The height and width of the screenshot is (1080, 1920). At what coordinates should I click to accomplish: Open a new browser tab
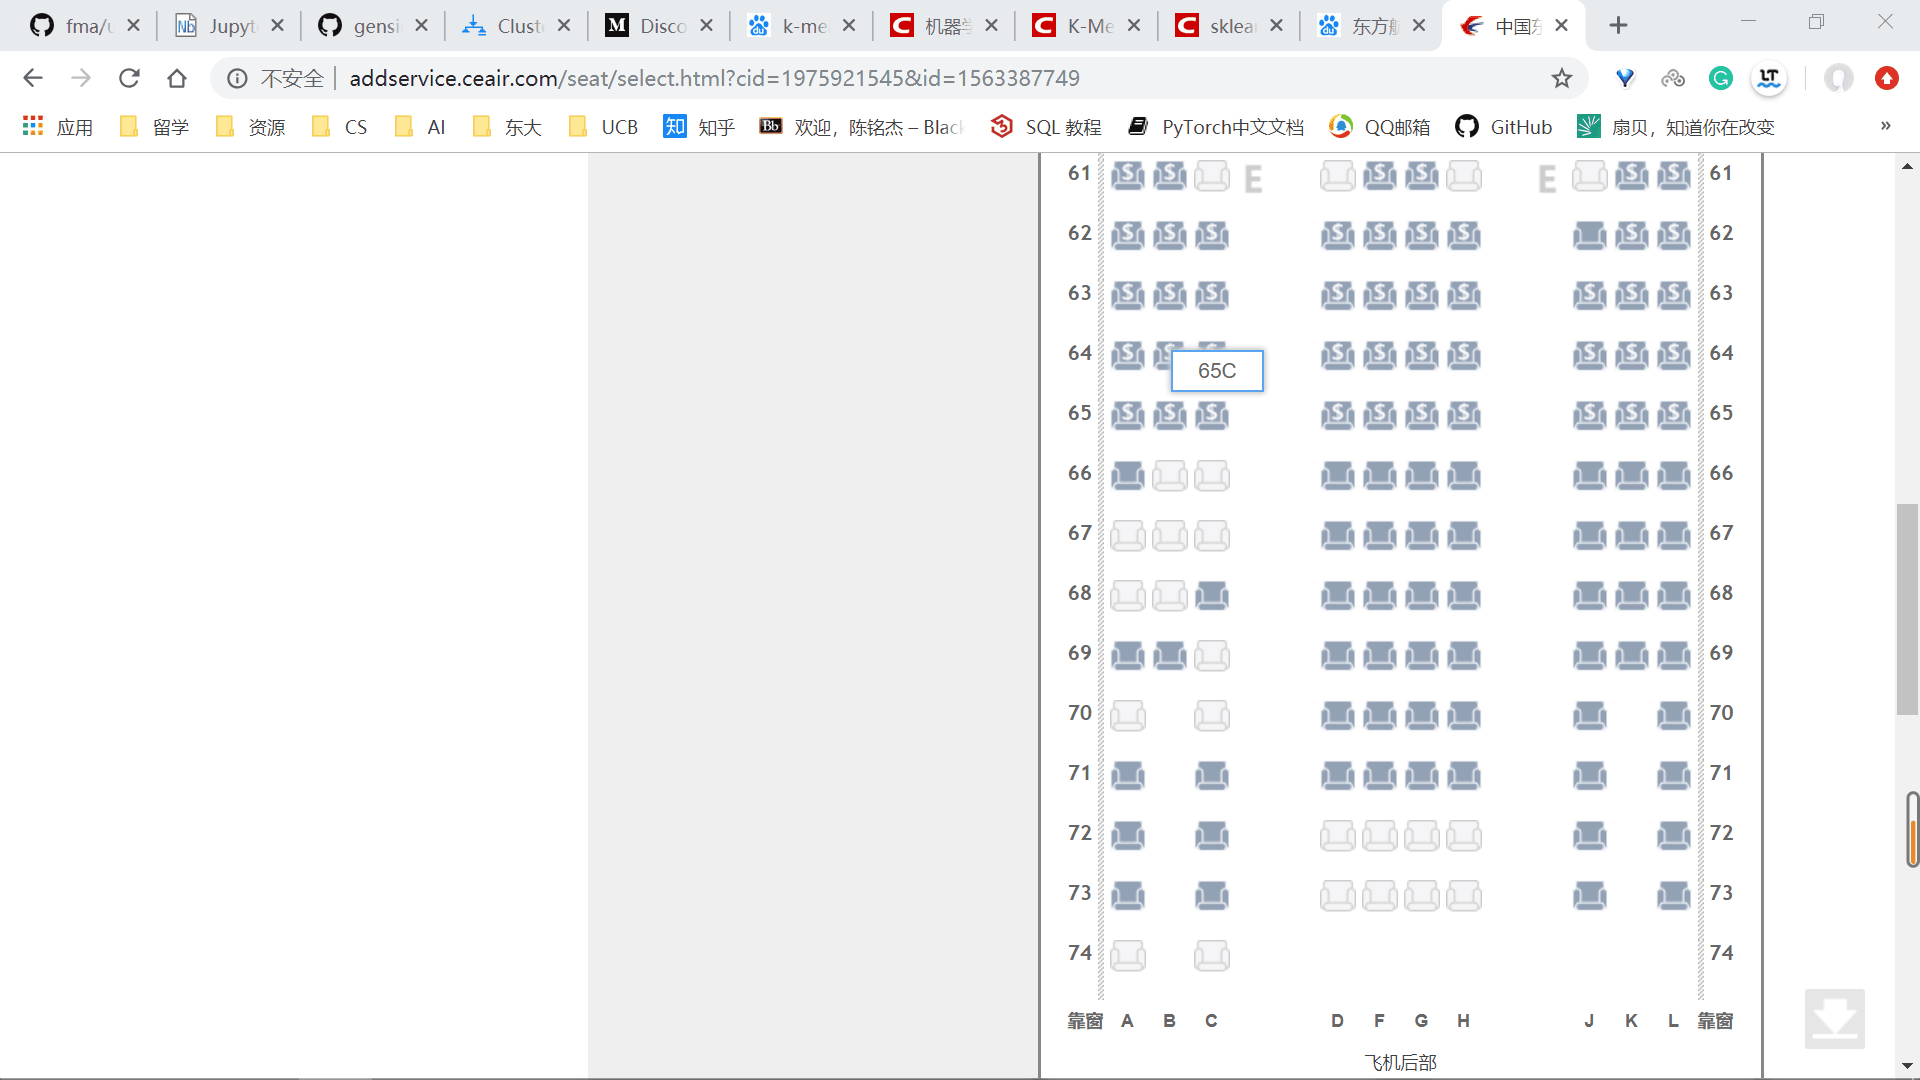(x=1618, y=26)
